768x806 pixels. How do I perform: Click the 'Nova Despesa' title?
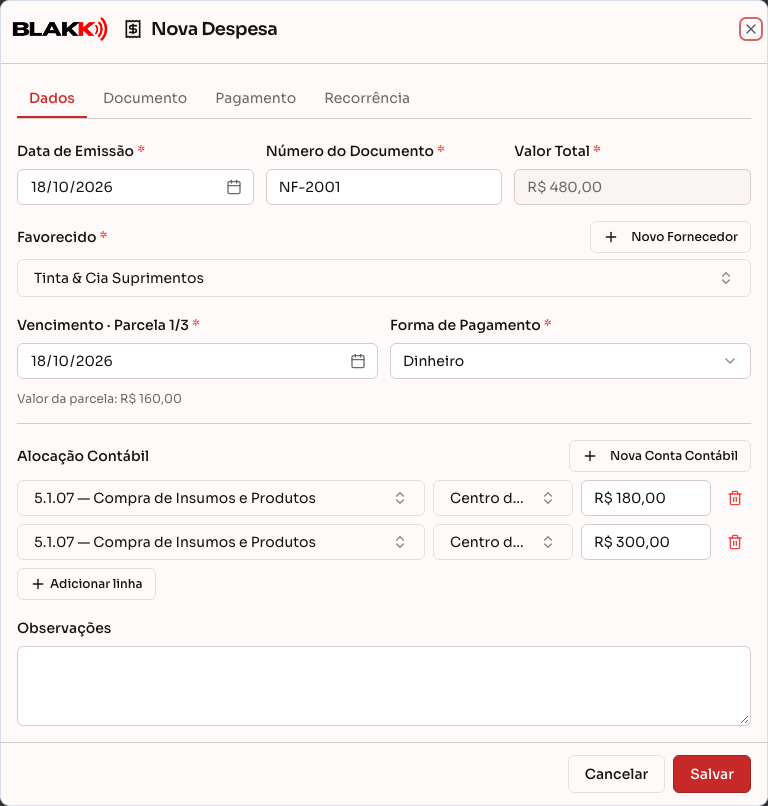point(214,29)
